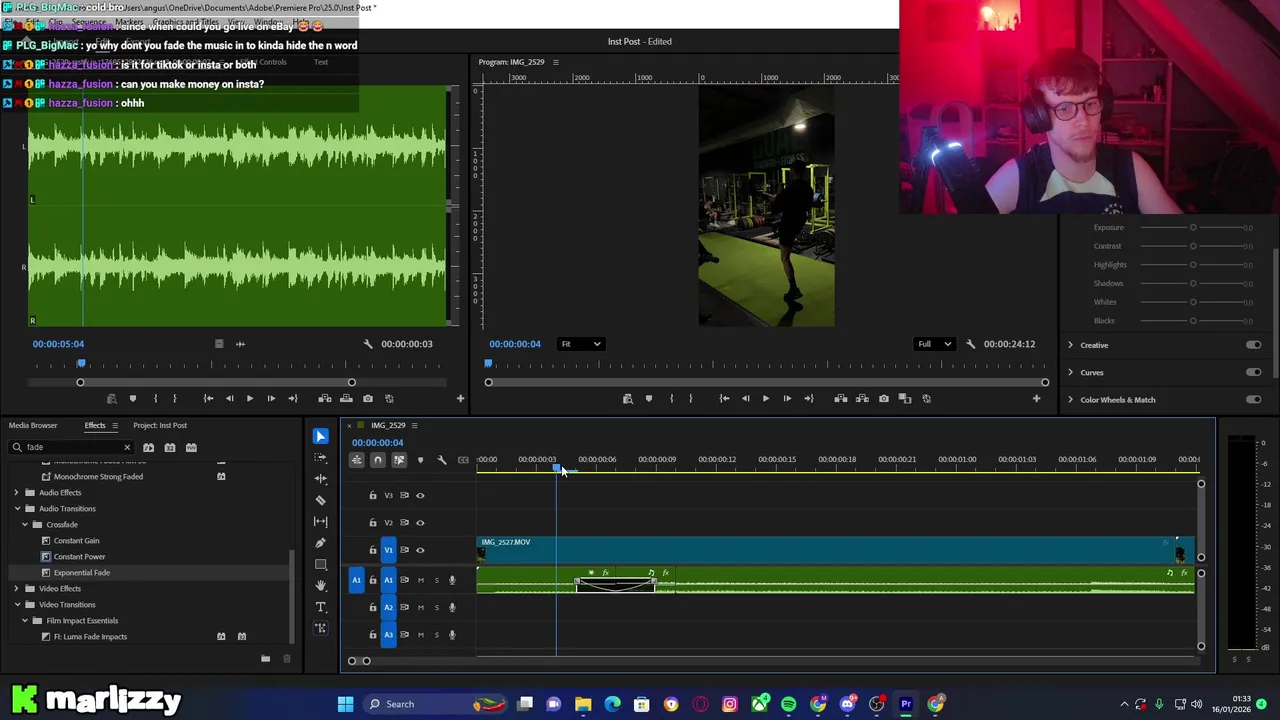Toggle V1 track output eye
The image size is (1280, 720).
(x=420, y=550)
